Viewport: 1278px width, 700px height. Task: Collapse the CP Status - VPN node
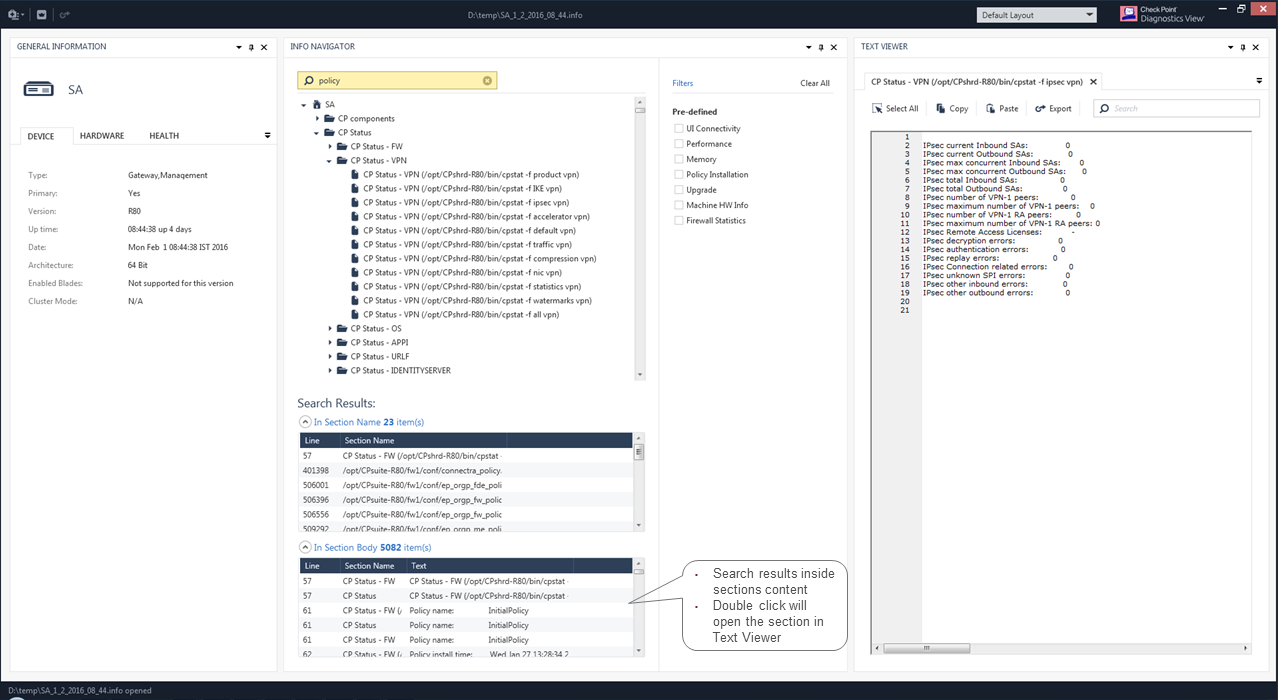[330, 161]
